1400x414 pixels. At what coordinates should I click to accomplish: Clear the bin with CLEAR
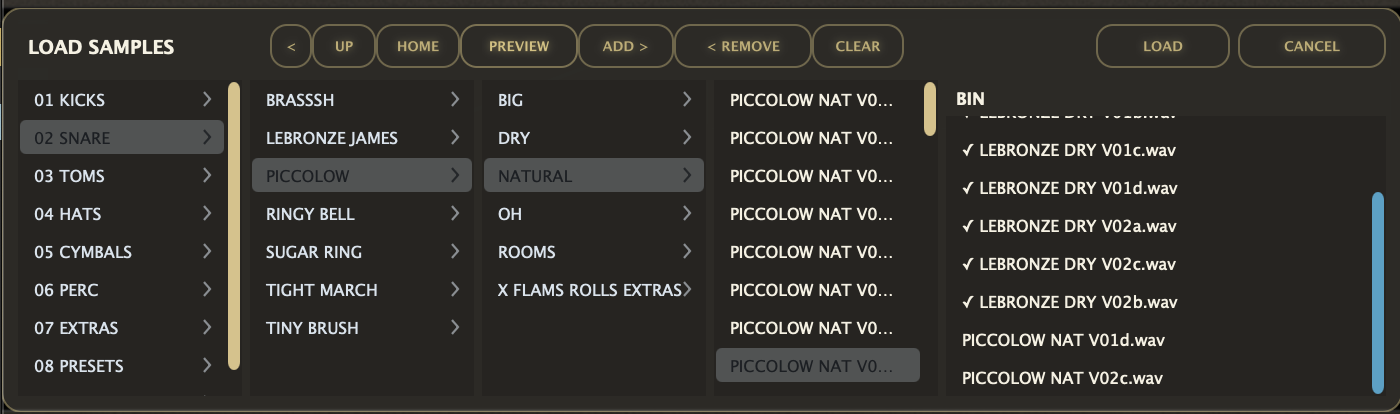pyautogui.click(x=858, y=46)
